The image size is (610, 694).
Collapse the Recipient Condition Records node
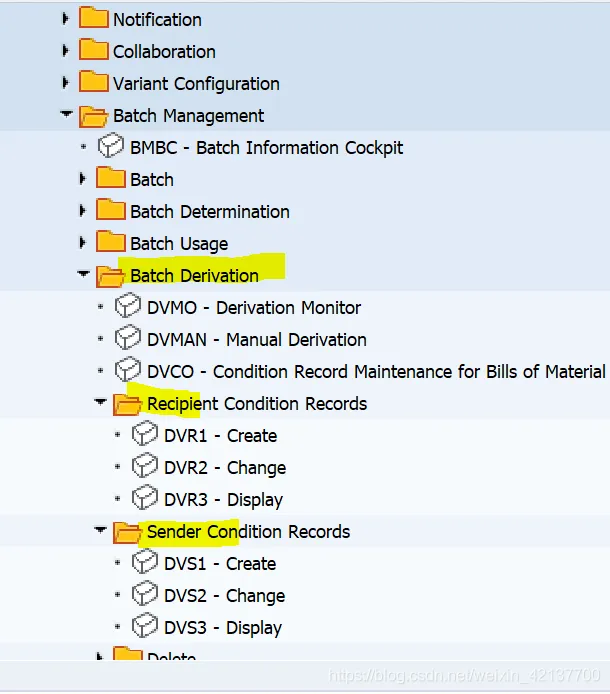click(100, 403)
